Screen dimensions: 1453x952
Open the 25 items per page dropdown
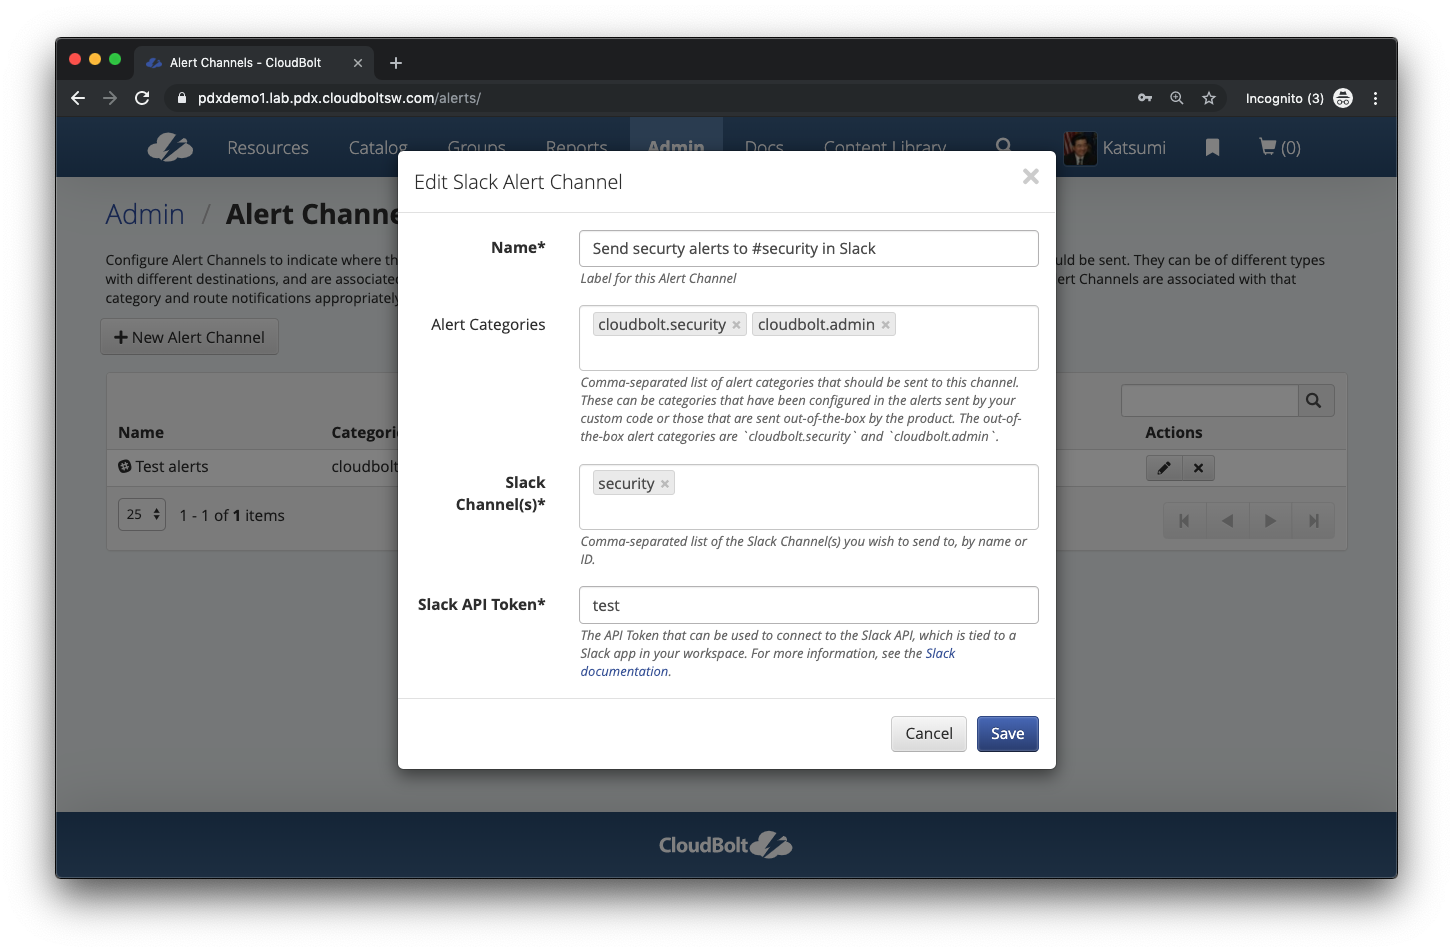click(x=142, y=515)
